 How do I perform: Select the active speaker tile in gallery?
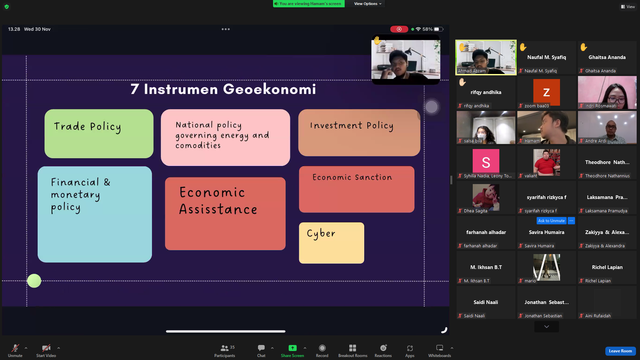tap(486, 57)
